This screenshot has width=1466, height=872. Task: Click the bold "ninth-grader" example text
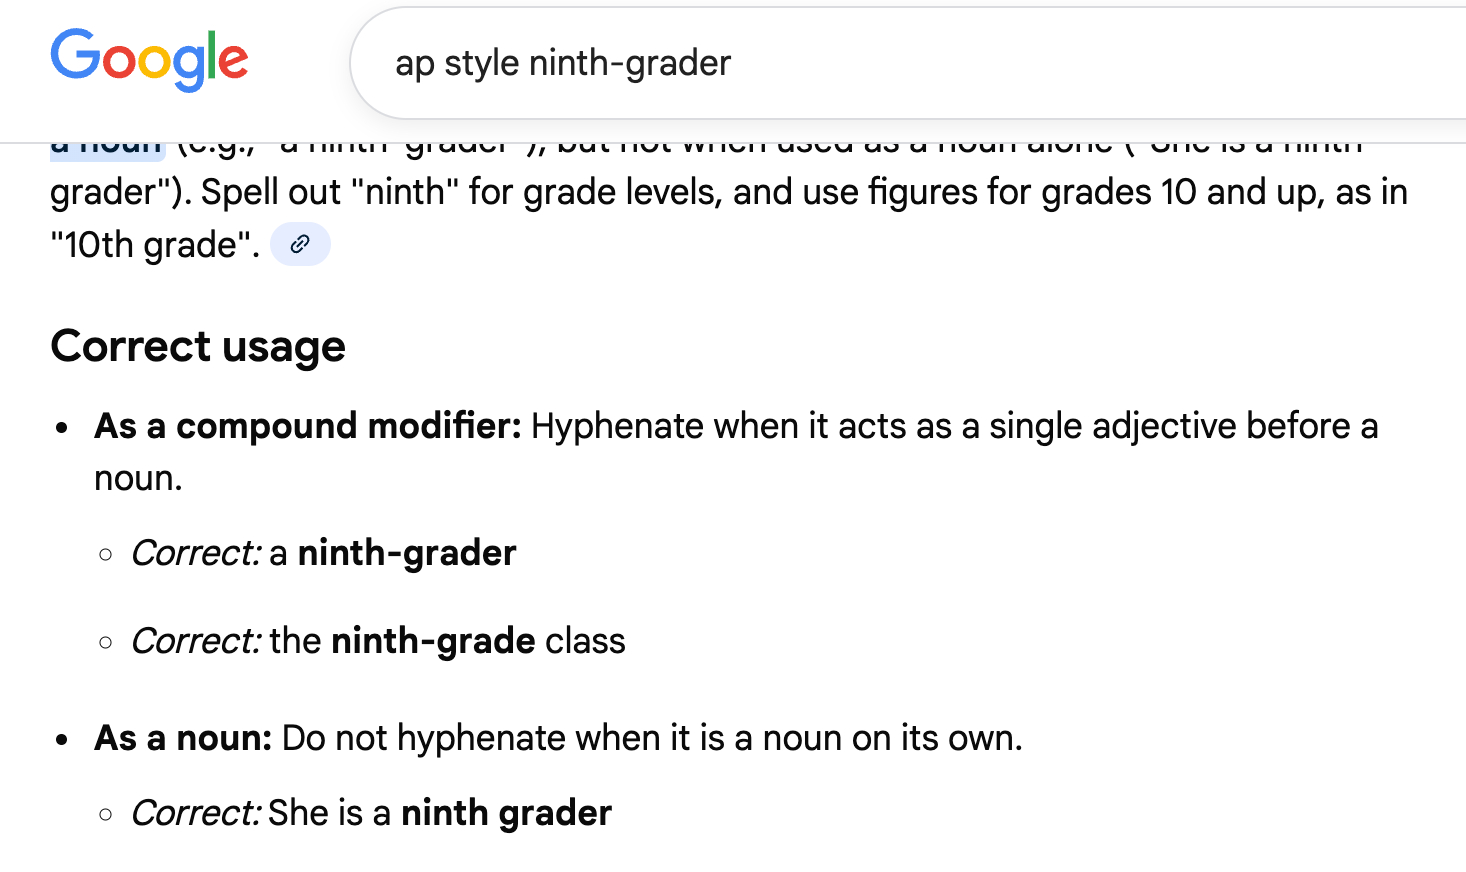coord(407,553)
